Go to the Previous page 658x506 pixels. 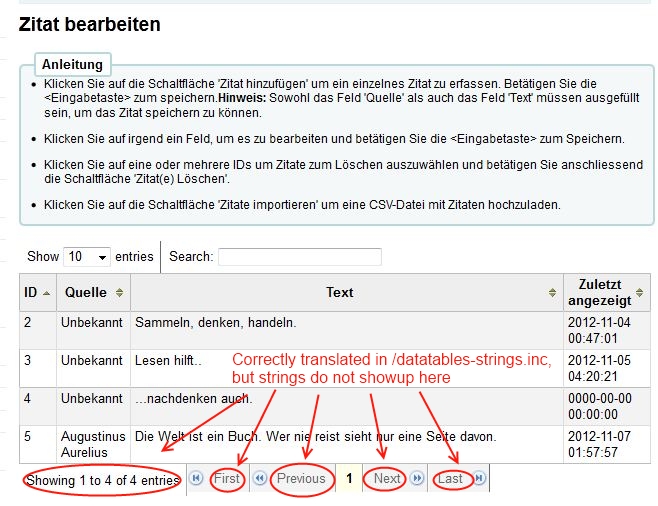point(301,479)
